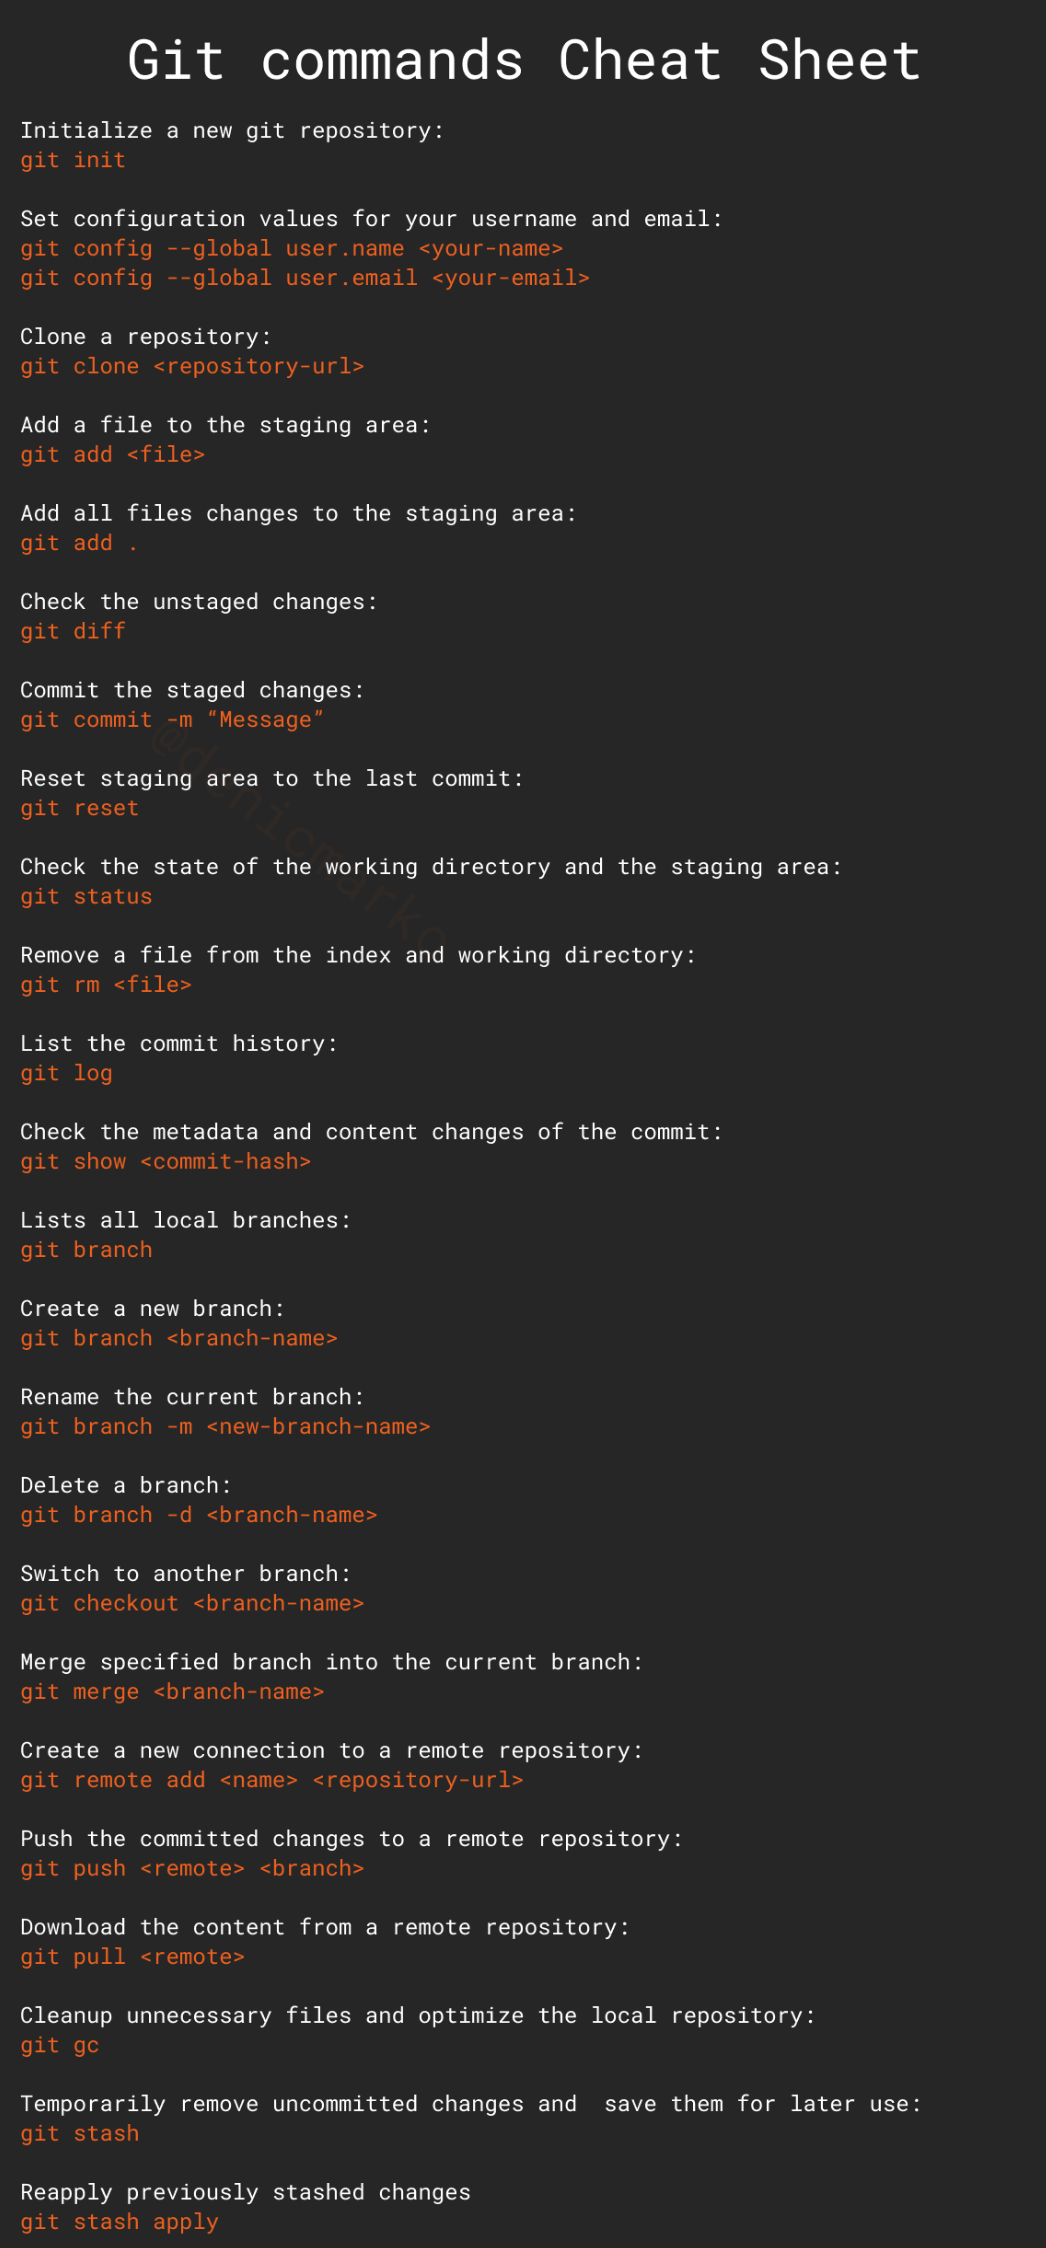The width and height of the screenshot is (1046, 2248).
Task: Click the "git checkout <branch-name>" command
Action: coord(192,1604)
